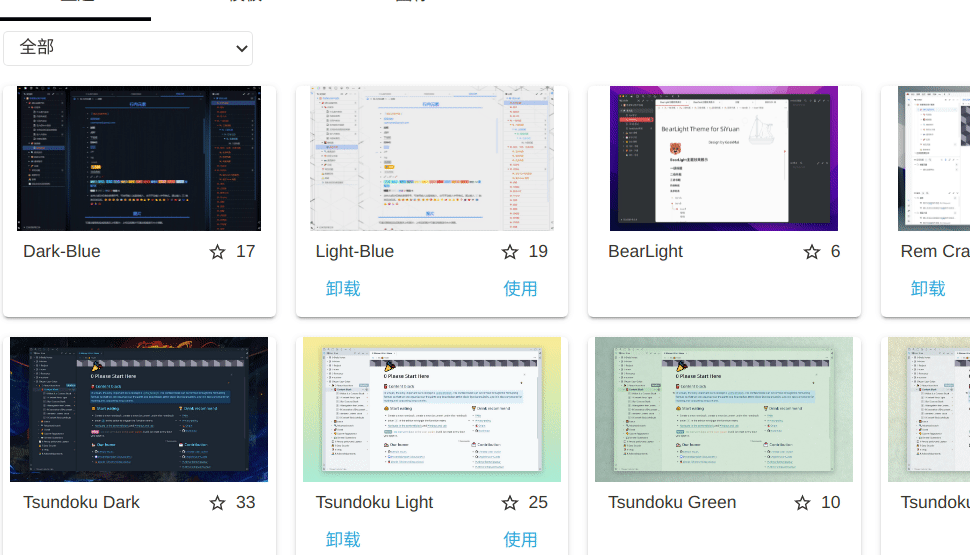970x555 pixels.
Task: Open the Tsundoku Dark theme preview thumbnail
Action: point(139,410)
